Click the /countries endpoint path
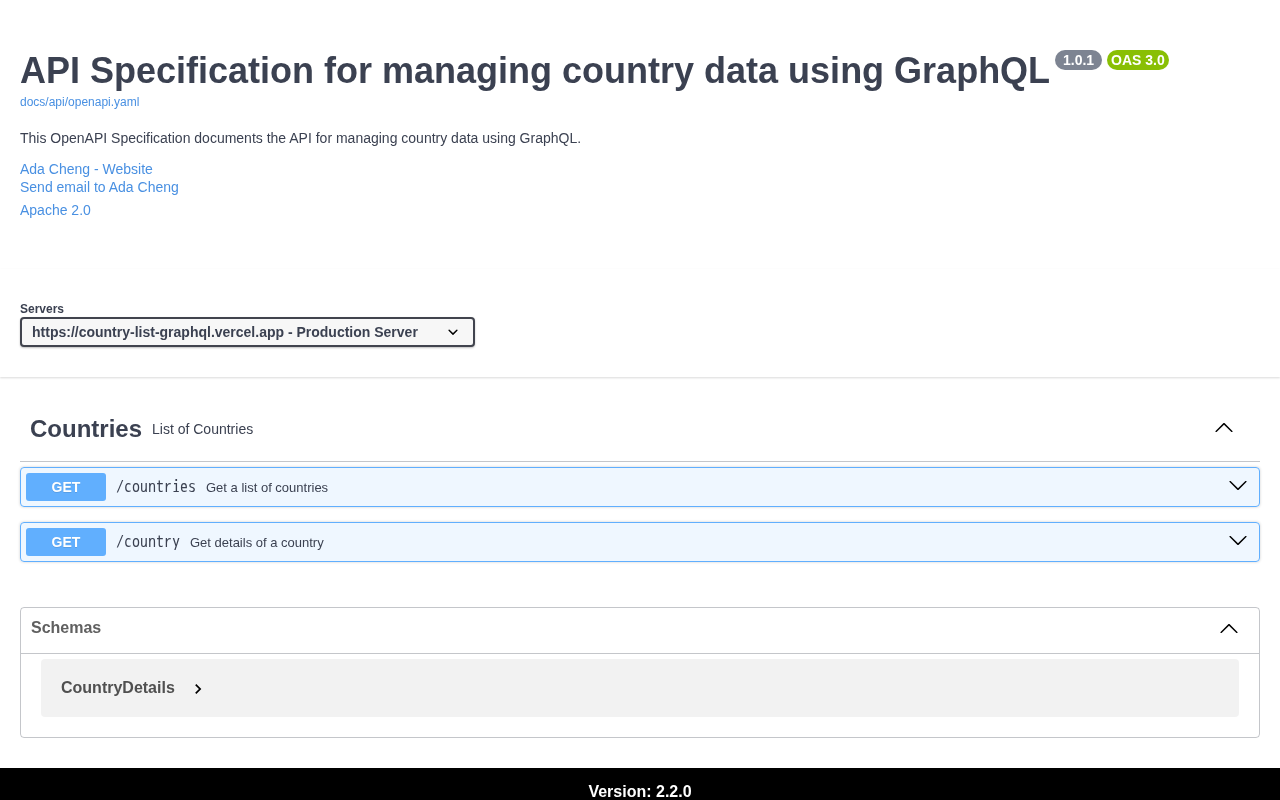This screenshot has width=1280, height=800. [156, 487]
